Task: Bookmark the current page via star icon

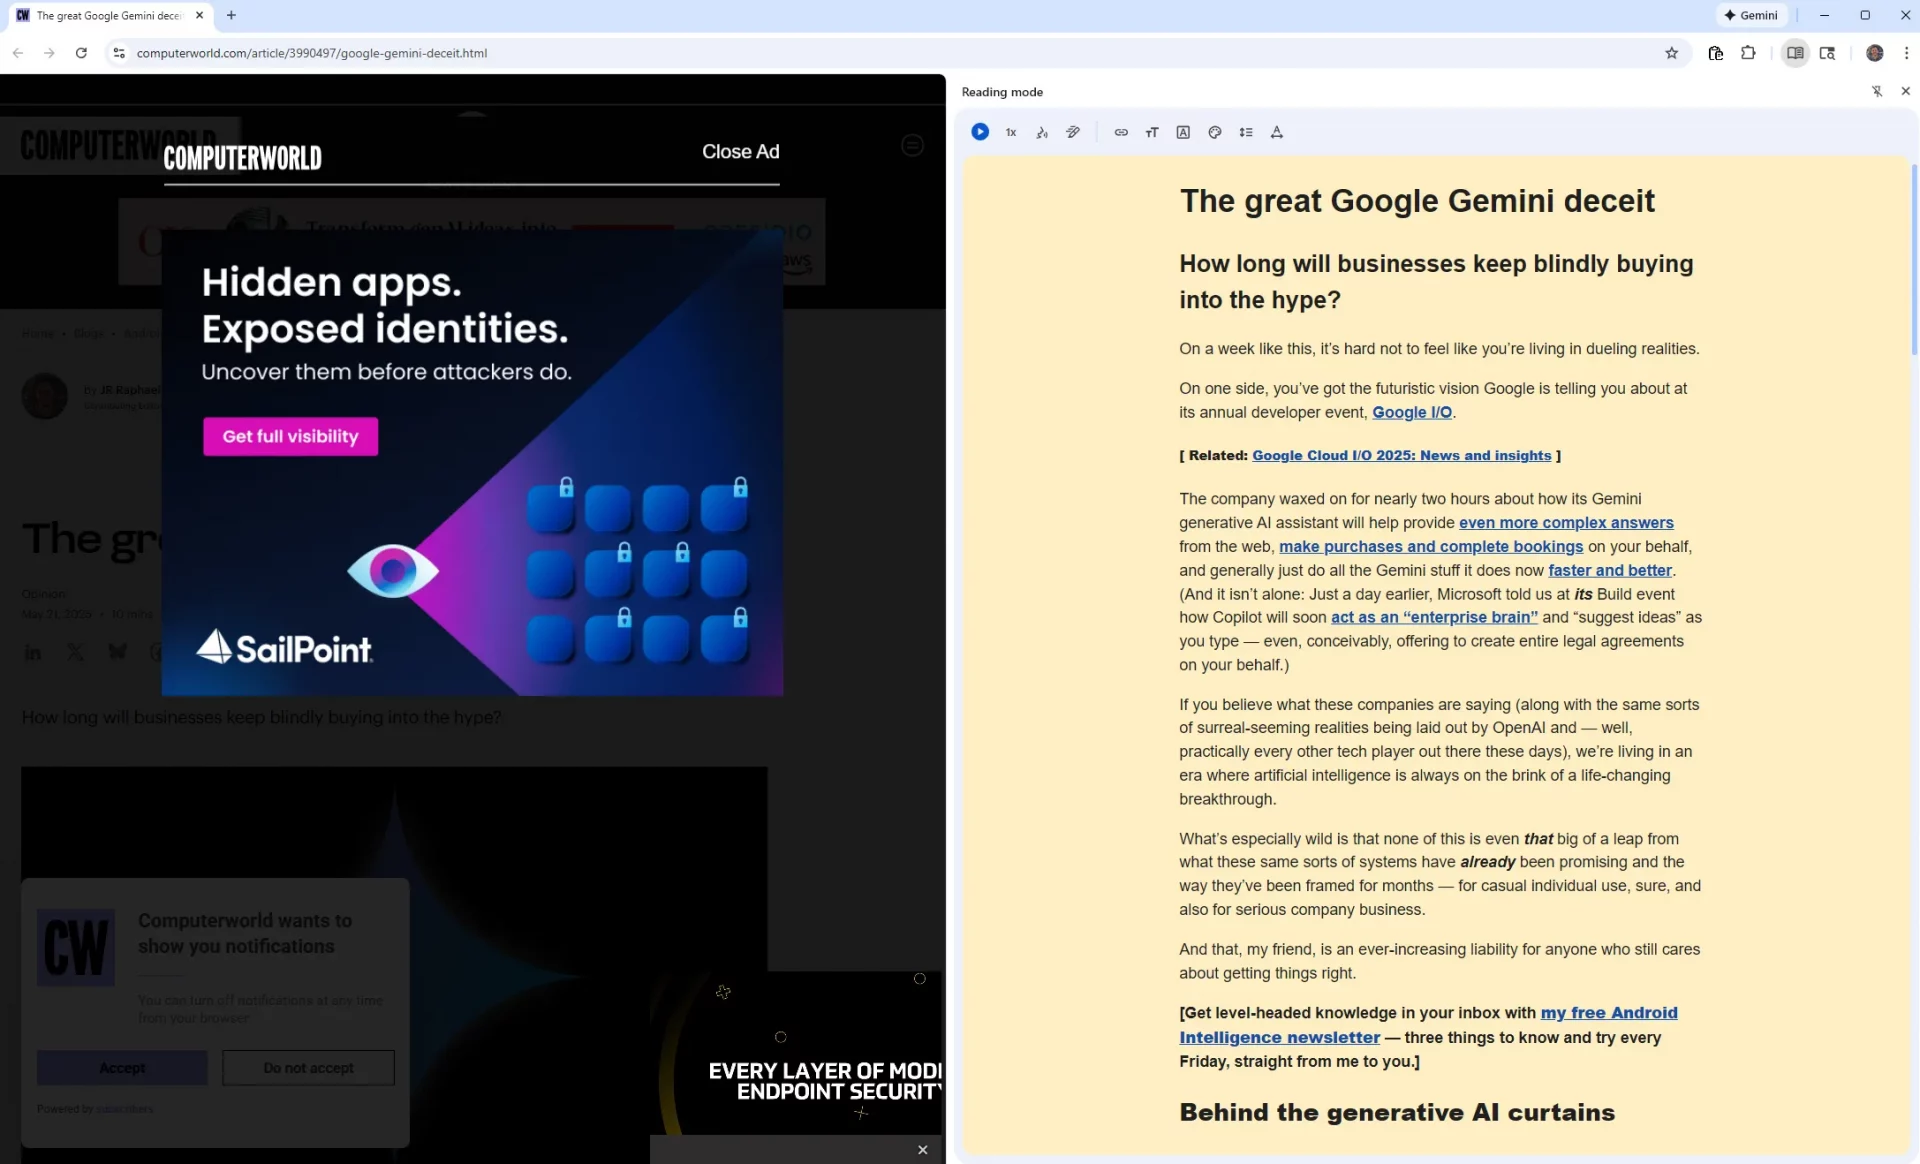Action: pos(1672,53)
